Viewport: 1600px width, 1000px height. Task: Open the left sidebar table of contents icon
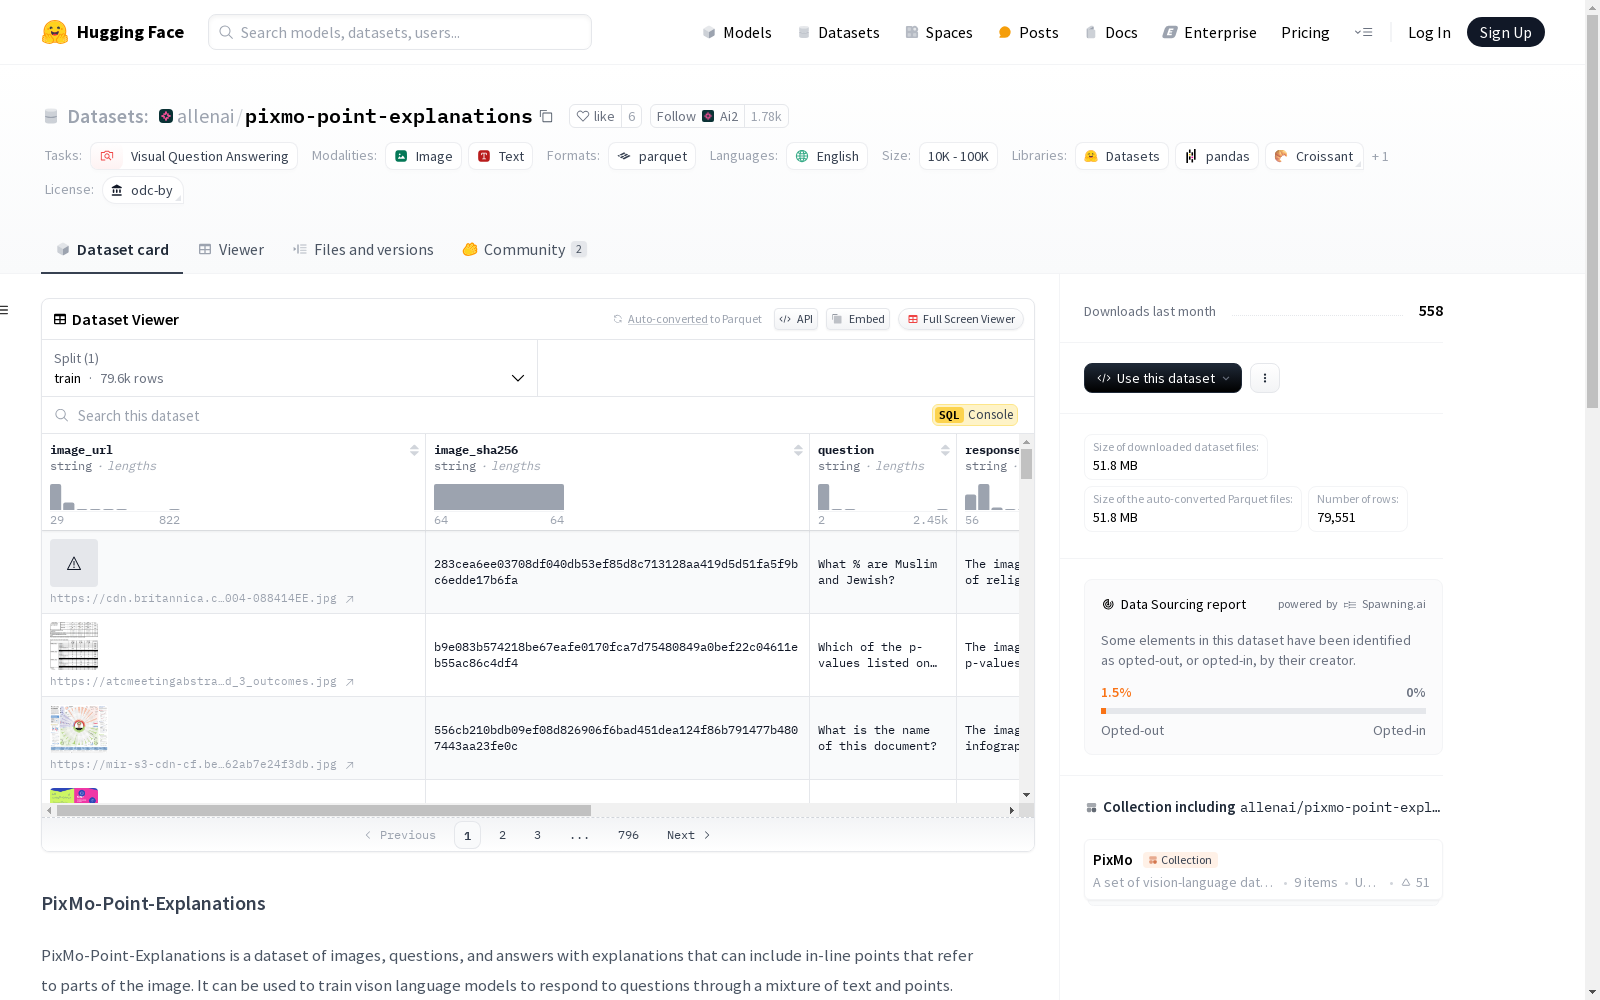tap(5, 310)
